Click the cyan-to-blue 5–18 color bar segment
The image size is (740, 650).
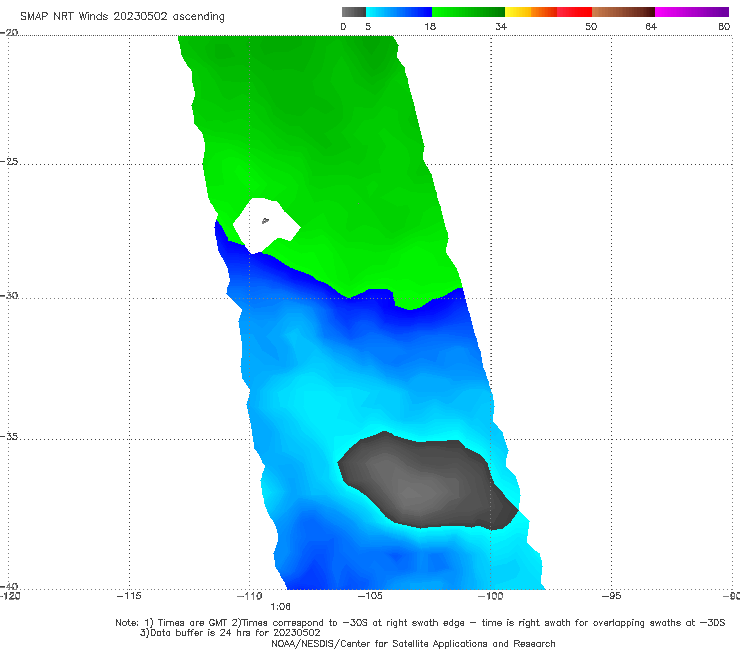[399, 12]
